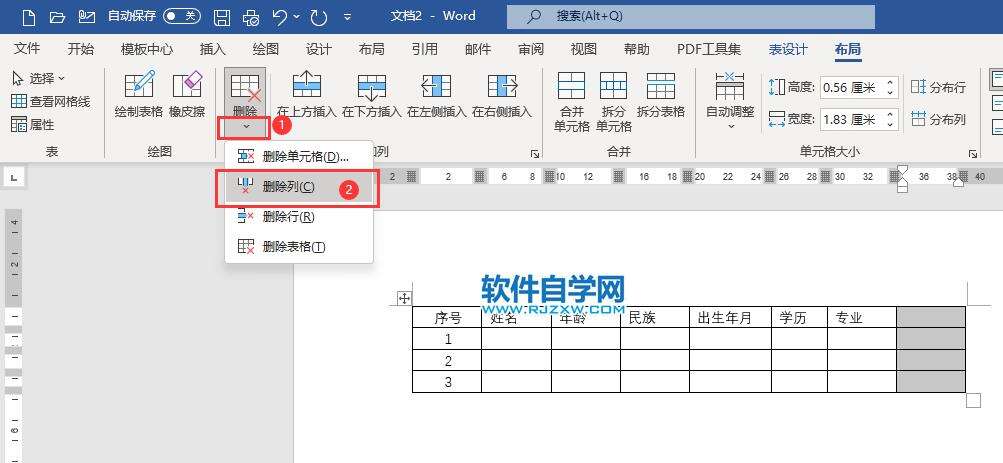Screen dimensions: 1003x463
Task: Click 分布列 distribute columns
Action: point(938,119)
